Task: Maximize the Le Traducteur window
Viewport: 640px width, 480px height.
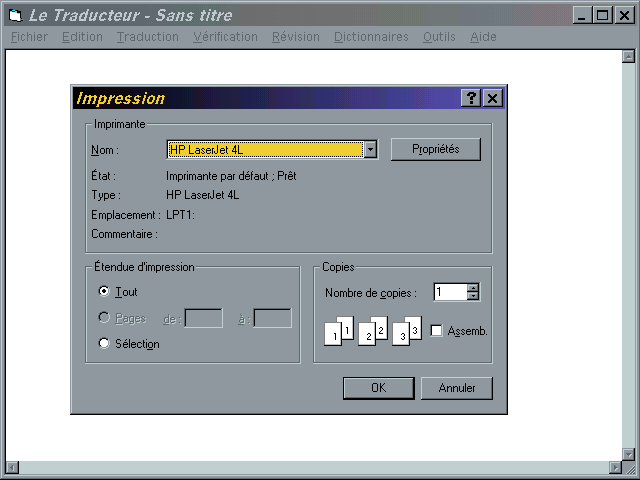Action: [602, 16]
